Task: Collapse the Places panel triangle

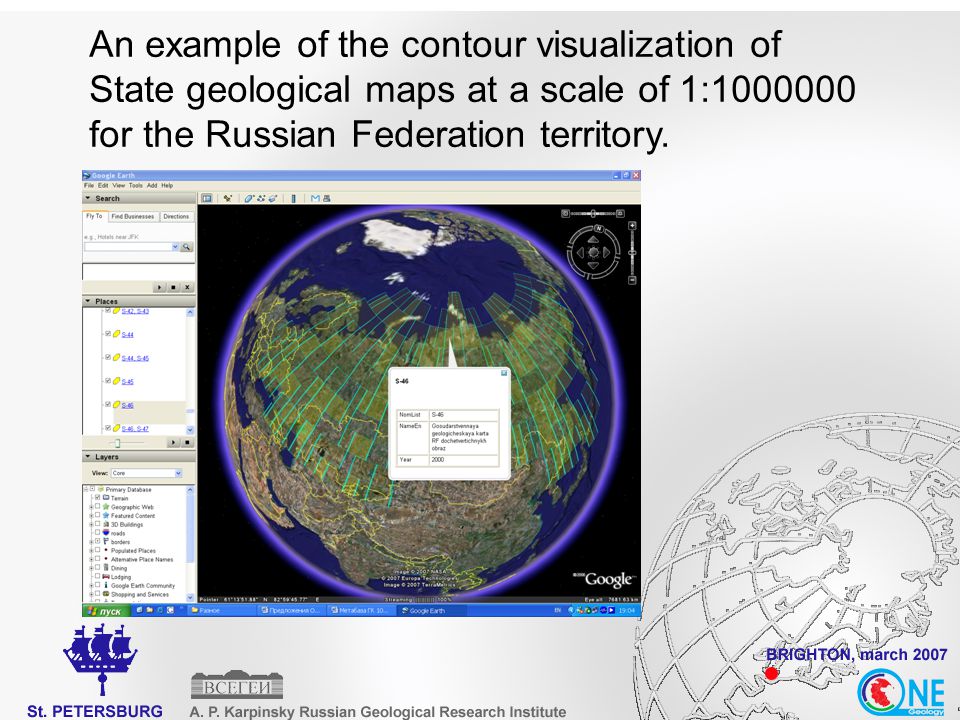Action: click(88, 301)
